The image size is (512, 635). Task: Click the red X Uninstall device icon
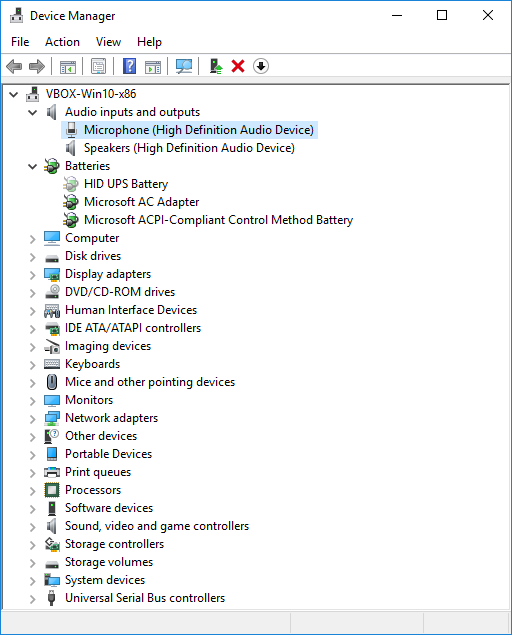tap(238, 66)
